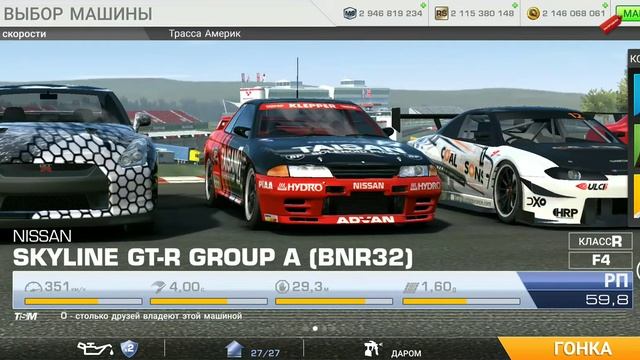This screenshot has width=640, height=360.
Task: Click the Трасса Америк track label
Action: coord(204,33)
